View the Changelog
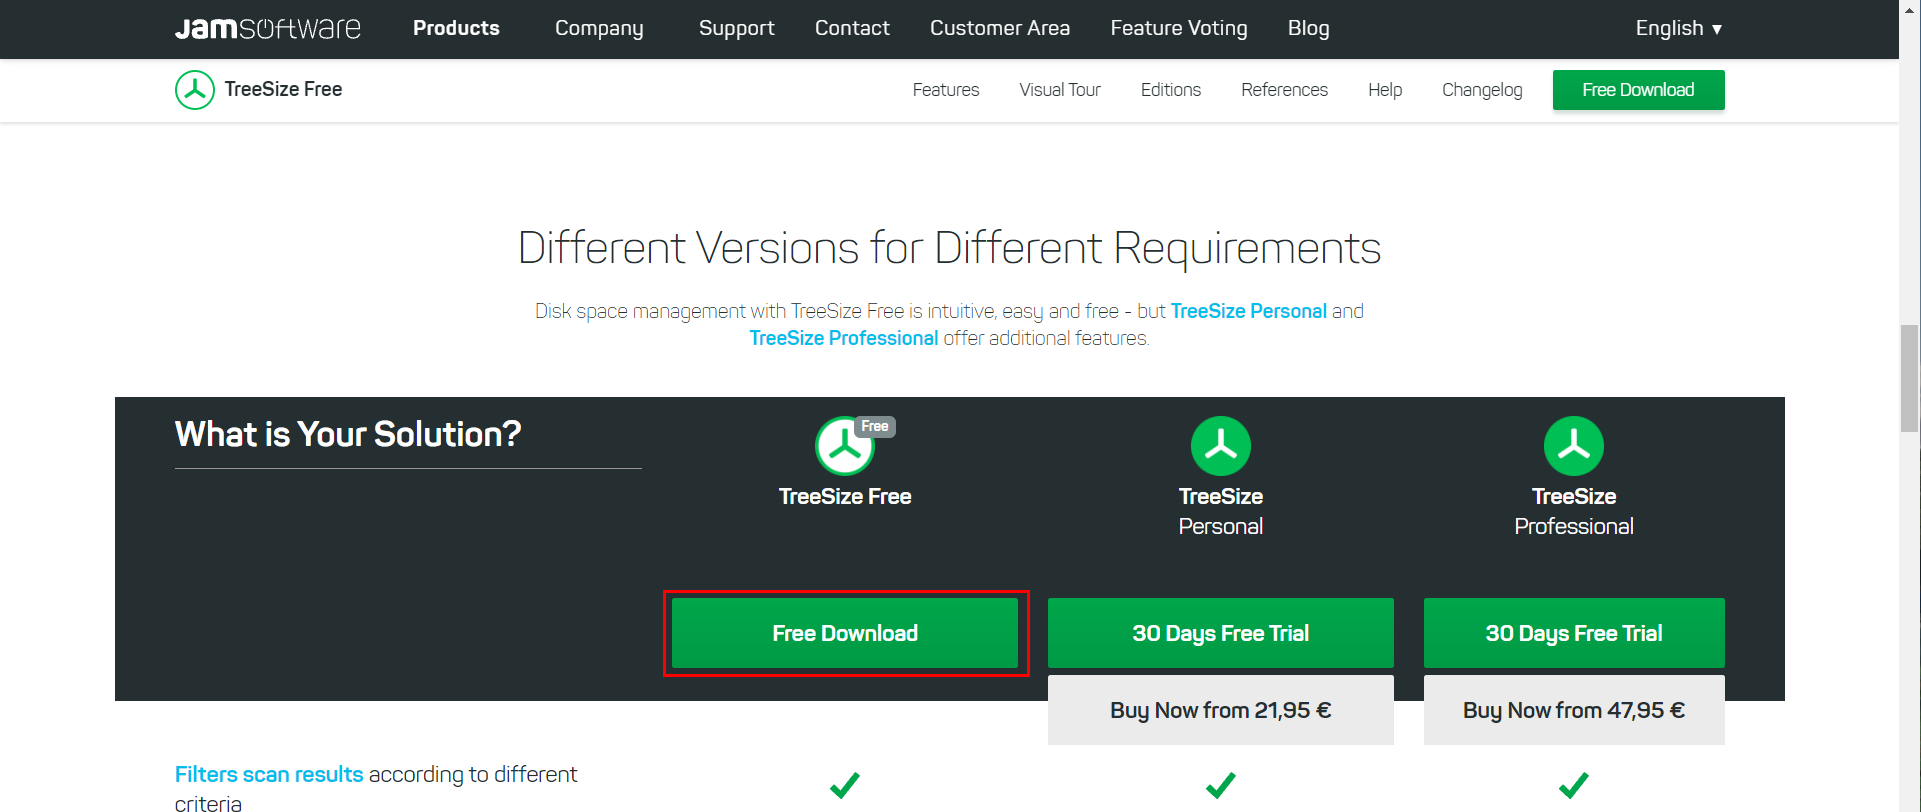Image resolution: width=1921 pixels, height=812 pixels. [x=1482, y=90]
